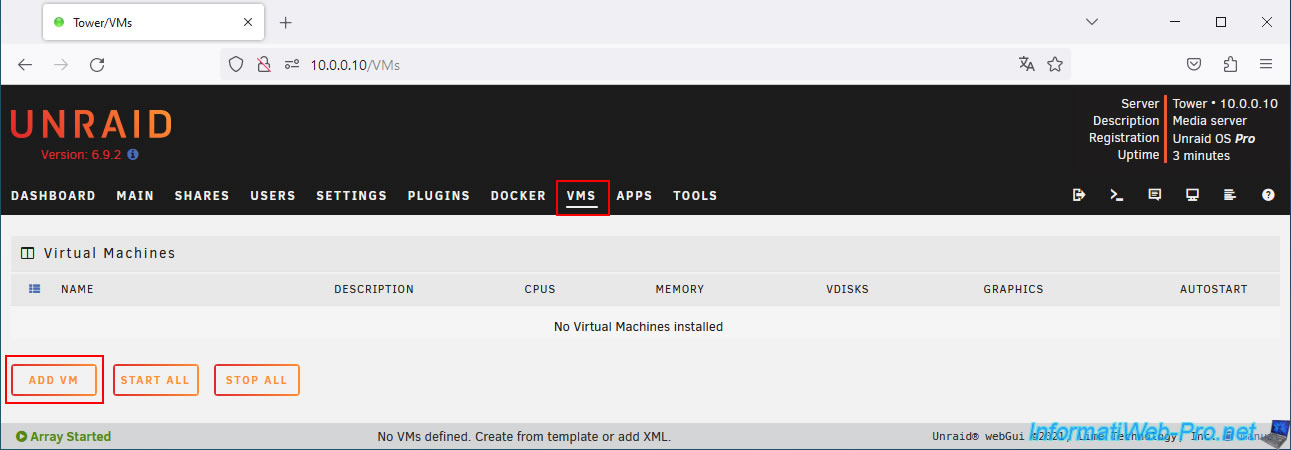The height and width of the screenshot is (450, 1291).
Task: Open the TOOLS menu item
Action: (695, 196)
